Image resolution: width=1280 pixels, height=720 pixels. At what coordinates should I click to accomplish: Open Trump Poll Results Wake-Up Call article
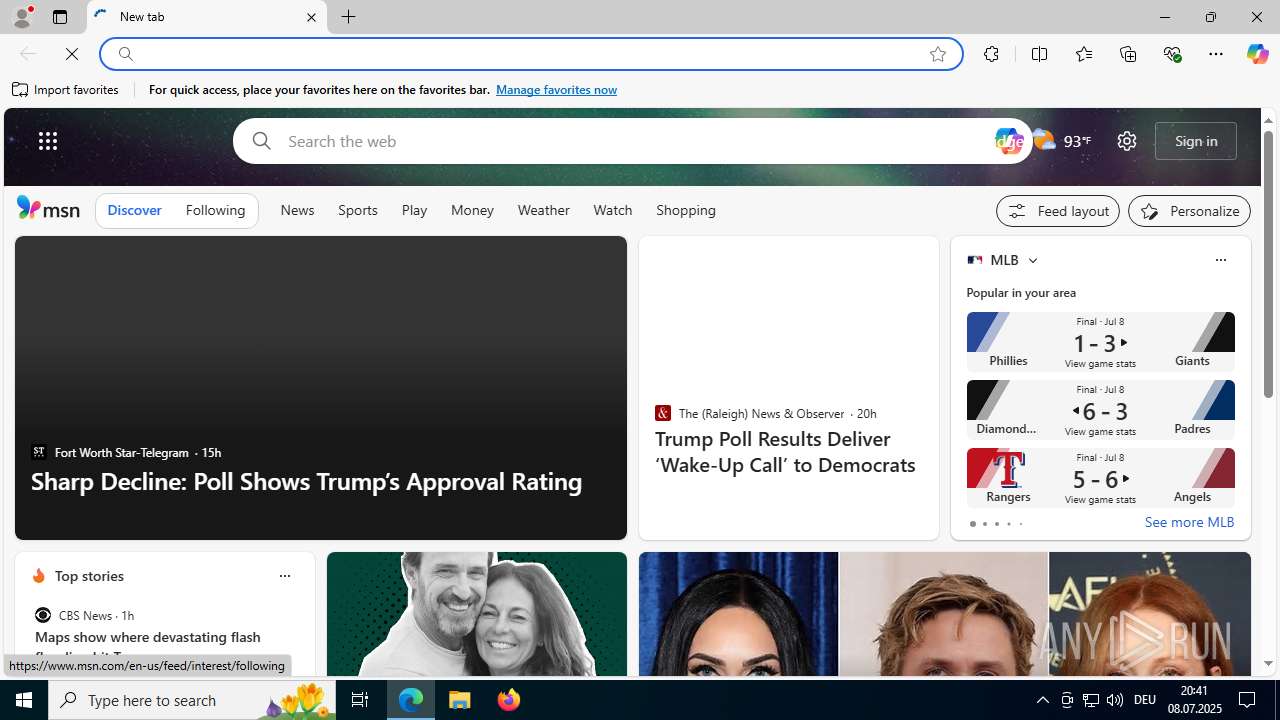coord(785,452)
